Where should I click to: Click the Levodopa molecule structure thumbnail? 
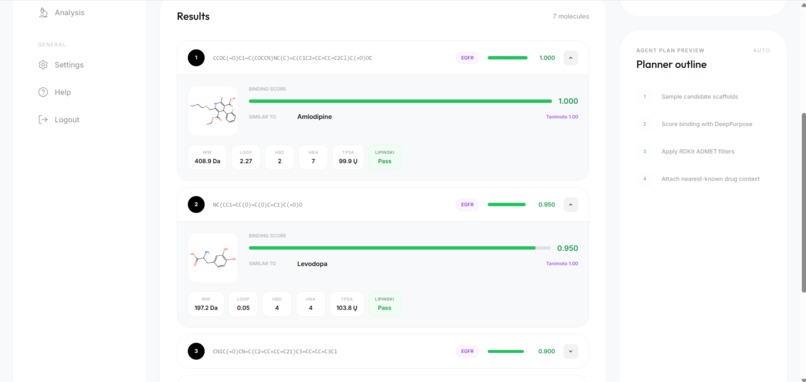[213, 258]
